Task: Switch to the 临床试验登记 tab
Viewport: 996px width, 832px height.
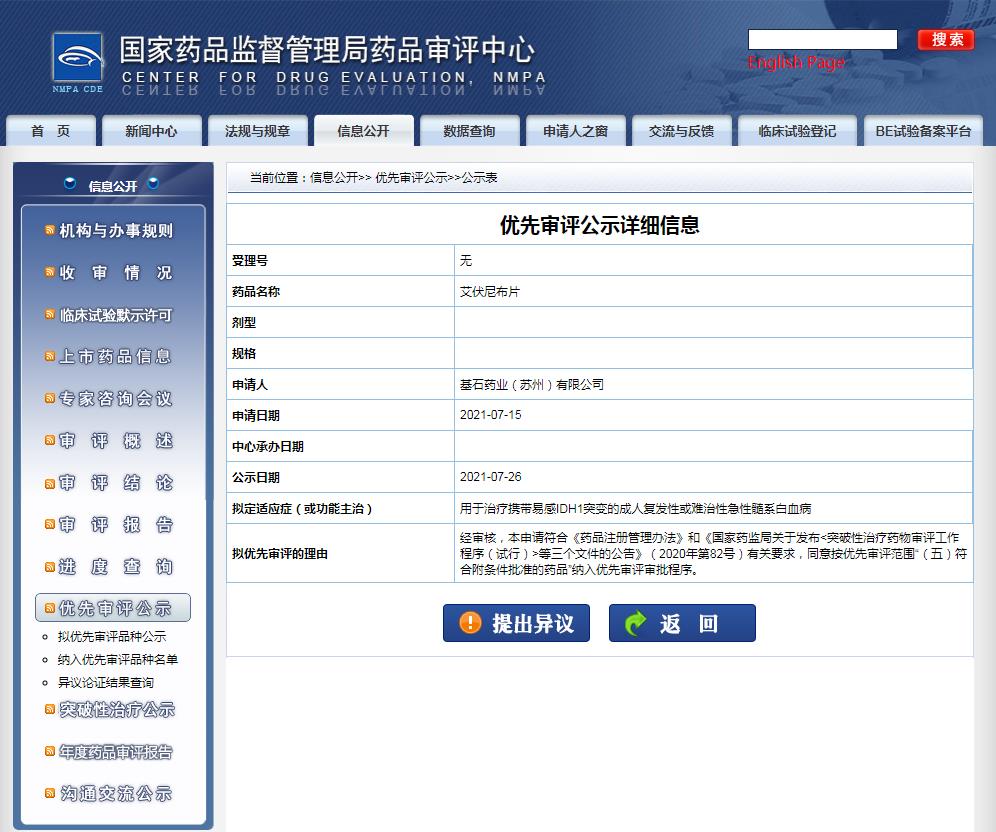Action: point(797,131)
